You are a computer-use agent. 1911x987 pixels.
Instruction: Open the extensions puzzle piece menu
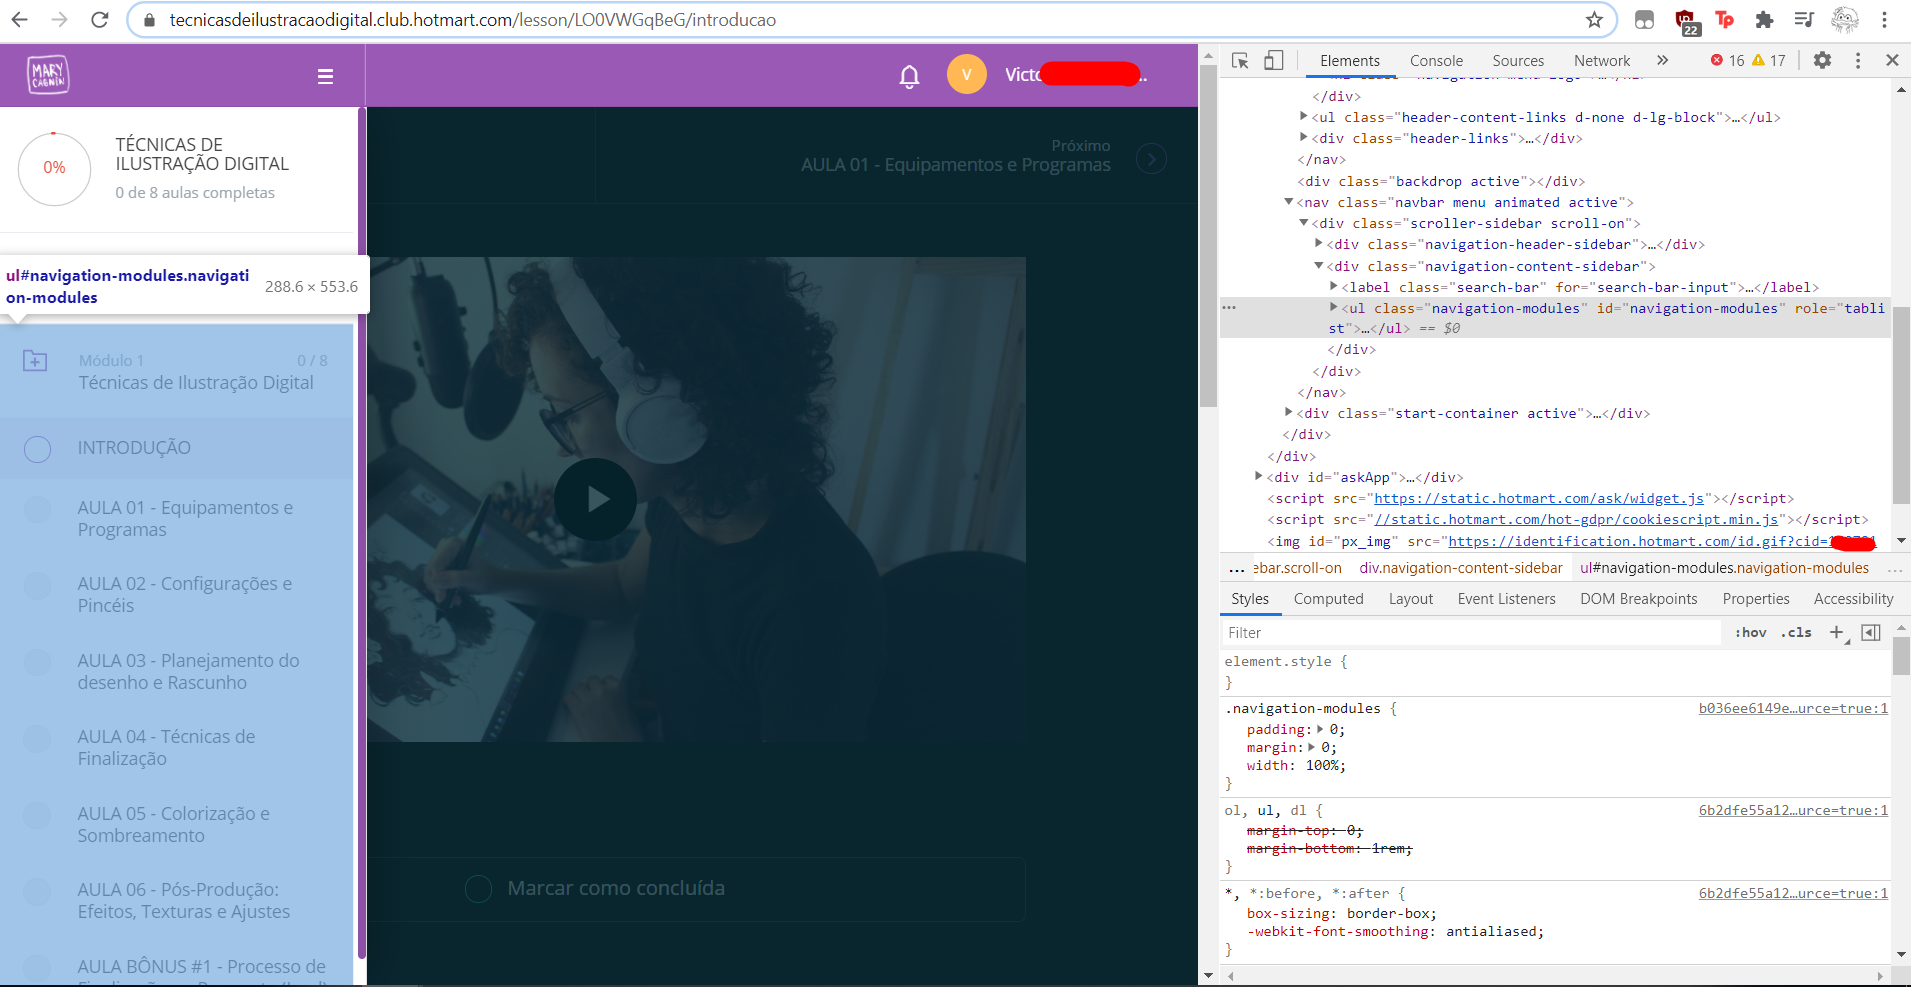click(1764, 20)
